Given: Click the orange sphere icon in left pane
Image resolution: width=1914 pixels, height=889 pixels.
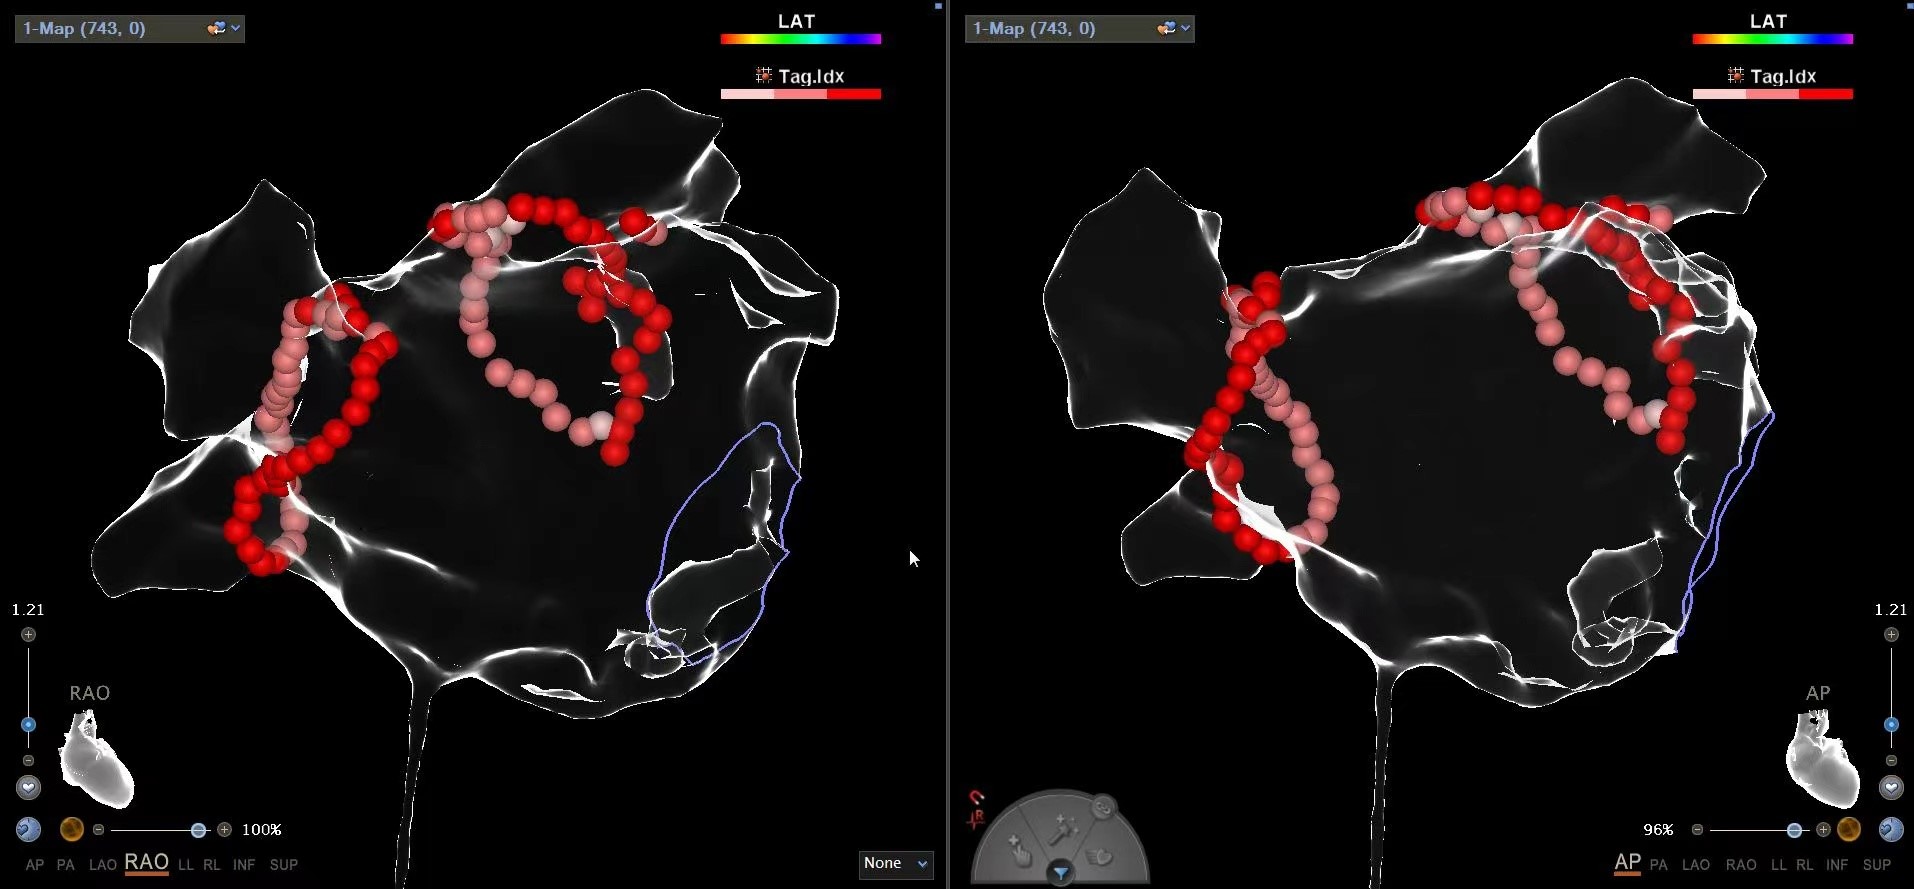Looking at the screenshot, I should click(71, 829).
